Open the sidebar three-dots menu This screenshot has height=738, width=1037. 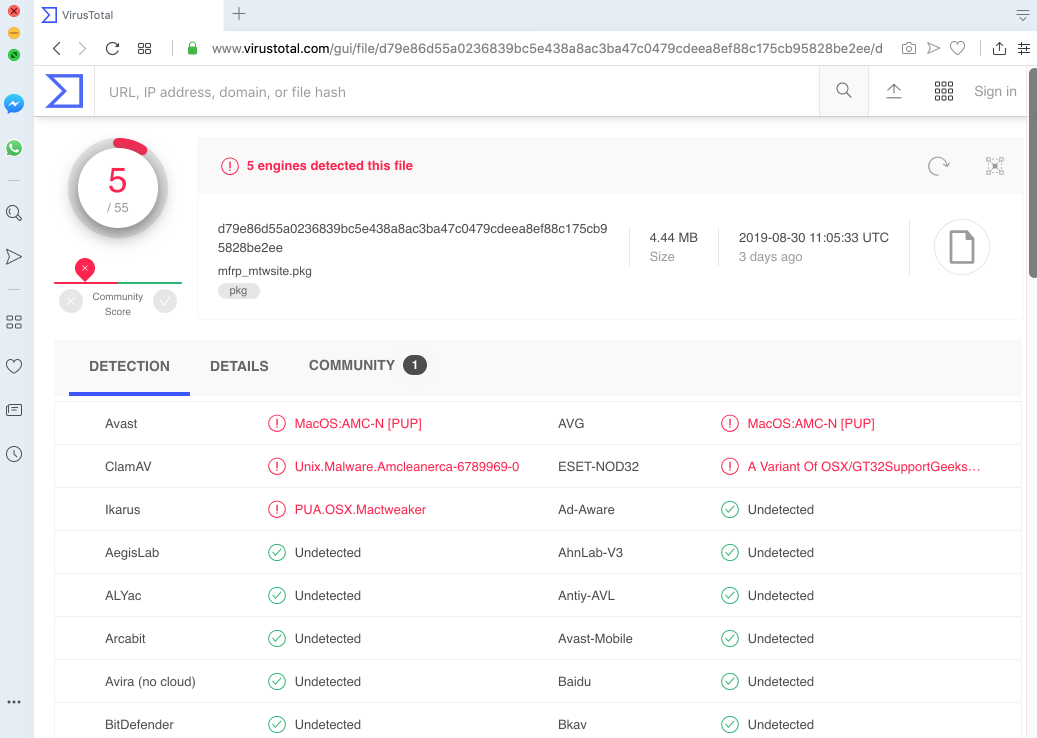(x=14, y=702)
